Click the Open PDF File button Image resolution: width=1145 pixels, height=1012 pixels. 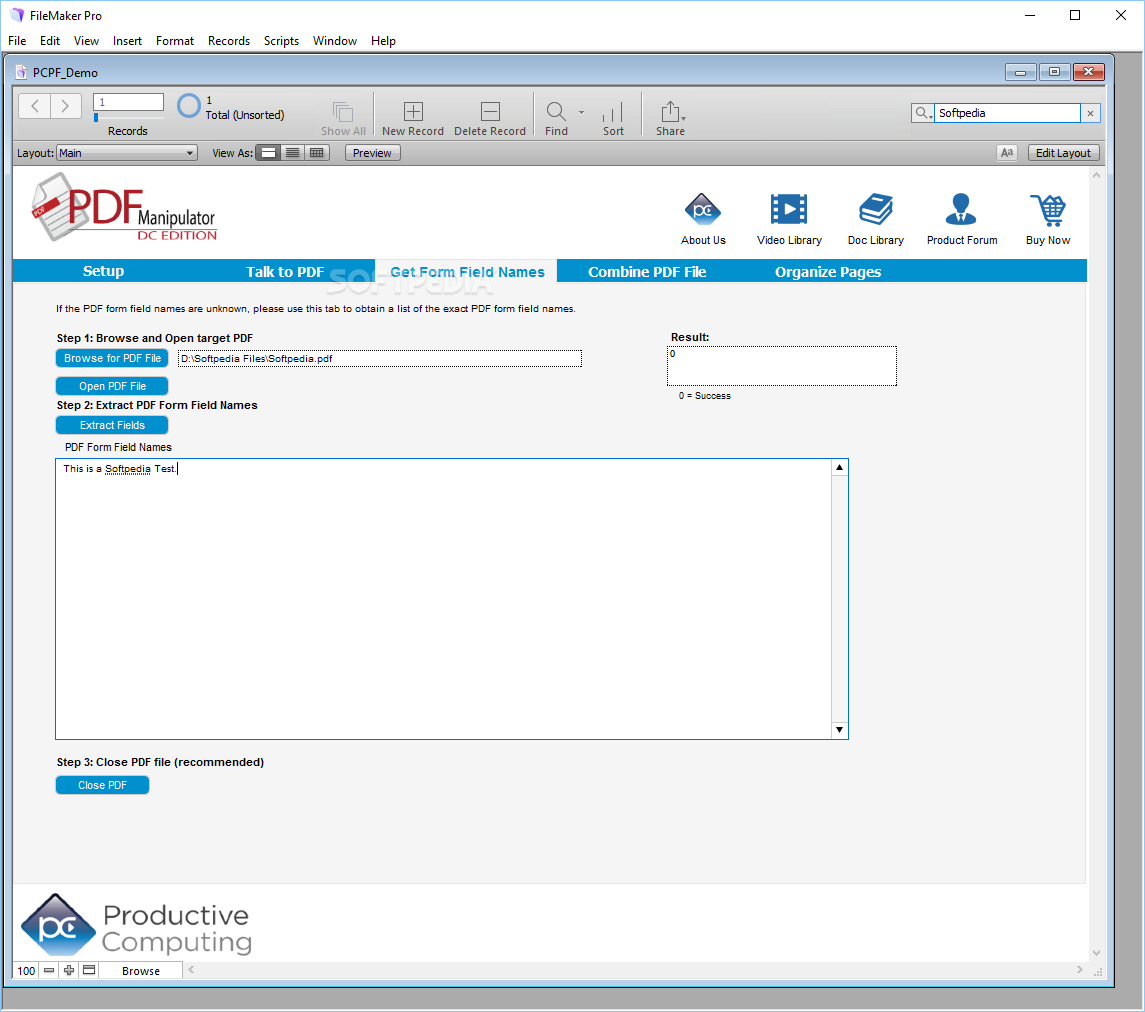[x=112, y=386]
